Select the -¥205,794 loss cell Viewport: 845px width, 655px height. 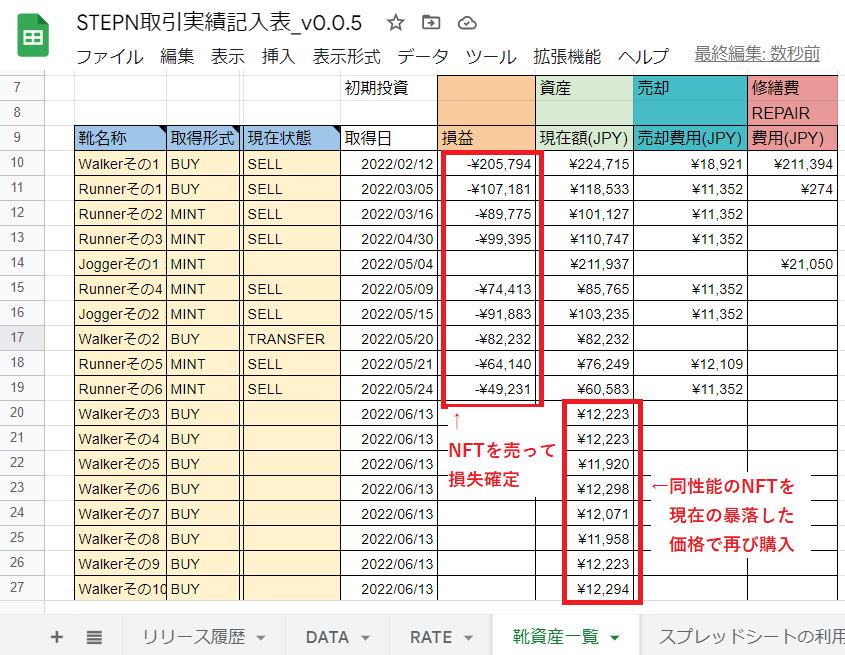coord(487,163)
